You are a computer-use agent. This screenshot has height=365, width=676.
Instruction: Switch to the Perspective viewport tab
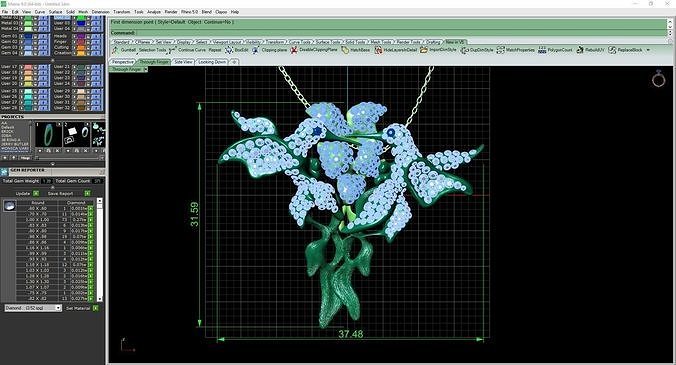tap(123, 62)
